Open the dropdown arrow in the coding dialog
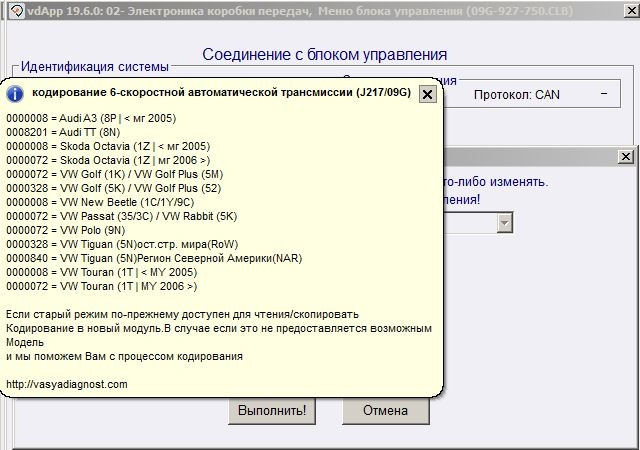The image size is (640, 450). pos(504,223)
